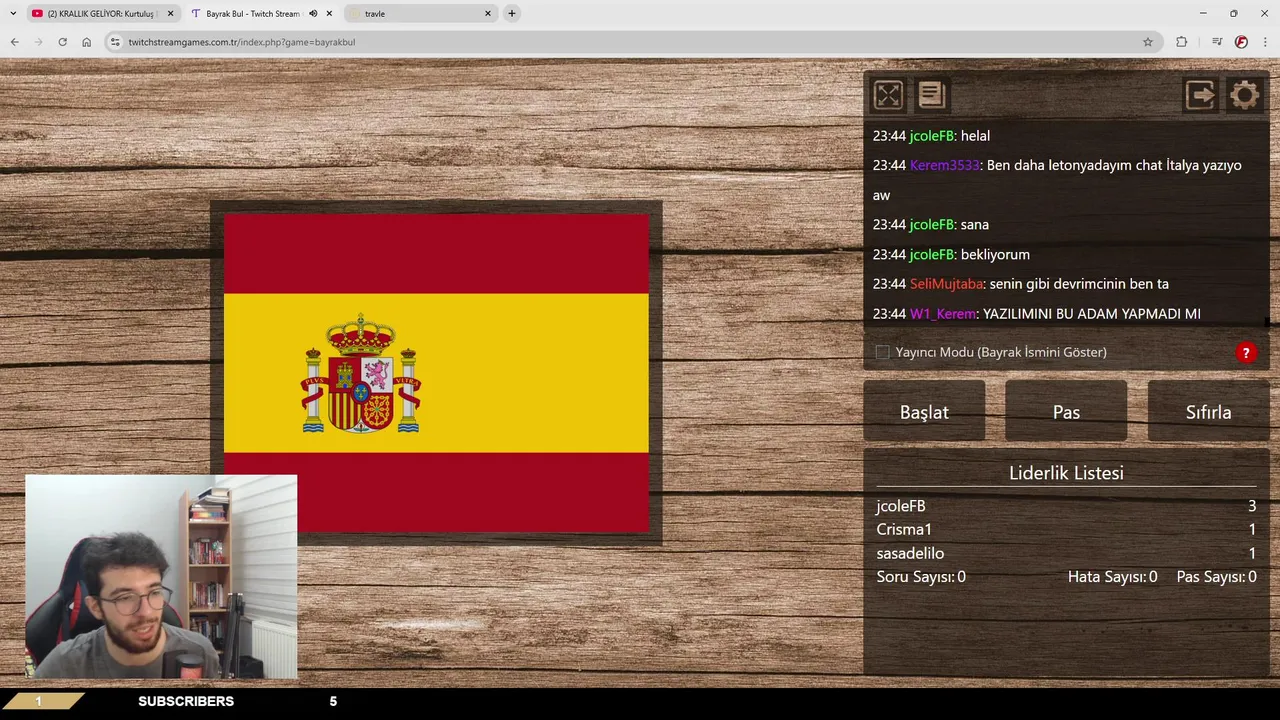Click the Sıfırla button

(1208, 411)
